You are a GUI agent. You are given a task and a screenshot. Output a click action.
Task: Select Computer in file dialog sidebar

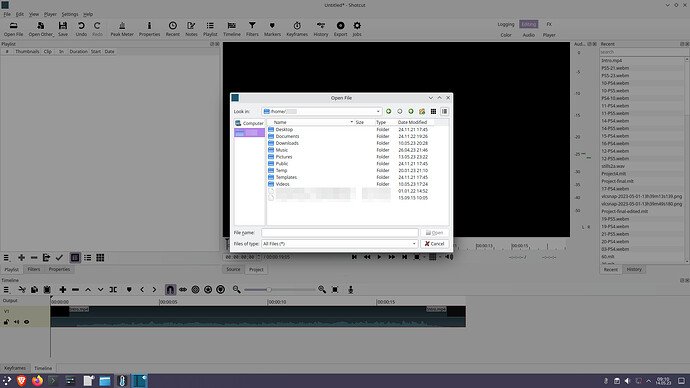(249, 123)
